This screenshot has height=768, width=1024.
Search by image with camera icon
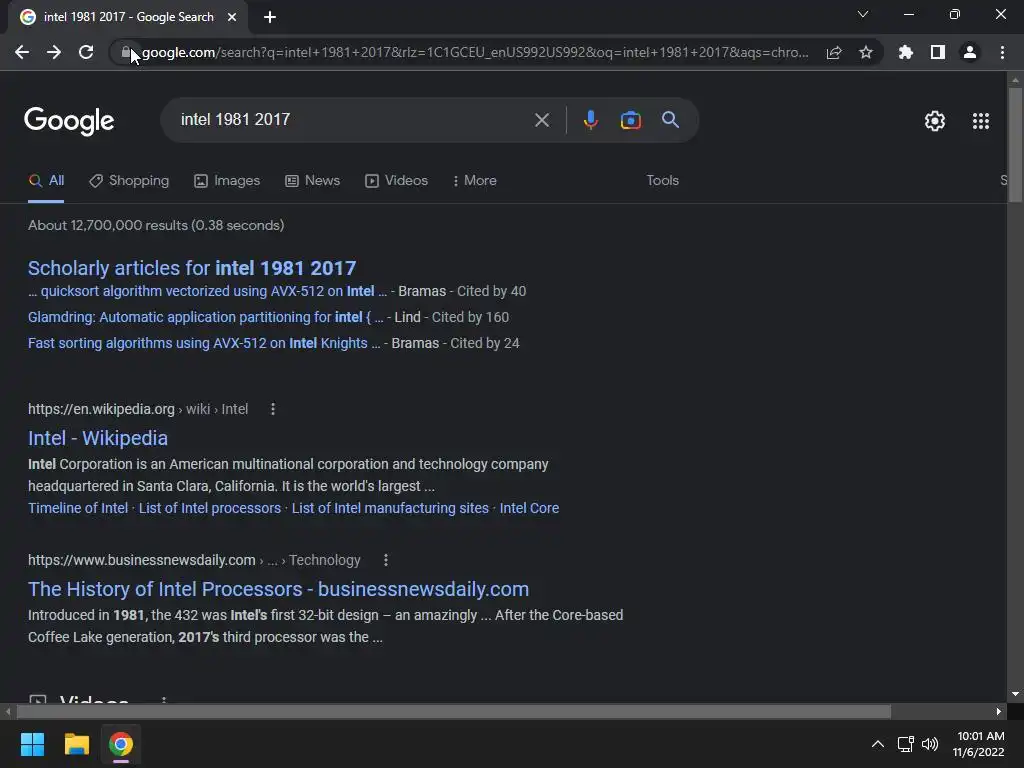pyautogui.click(x=630, y=120)
